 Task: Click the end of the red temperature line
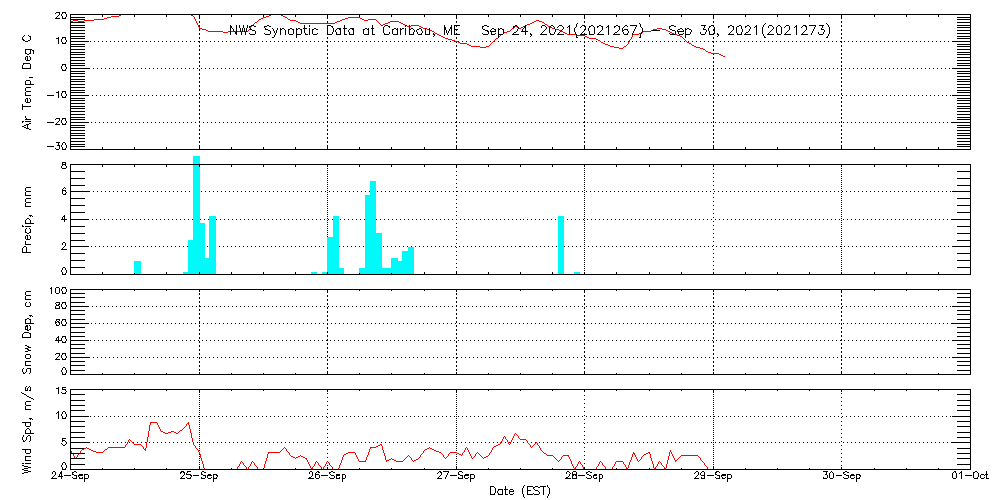tap(725, 57)
